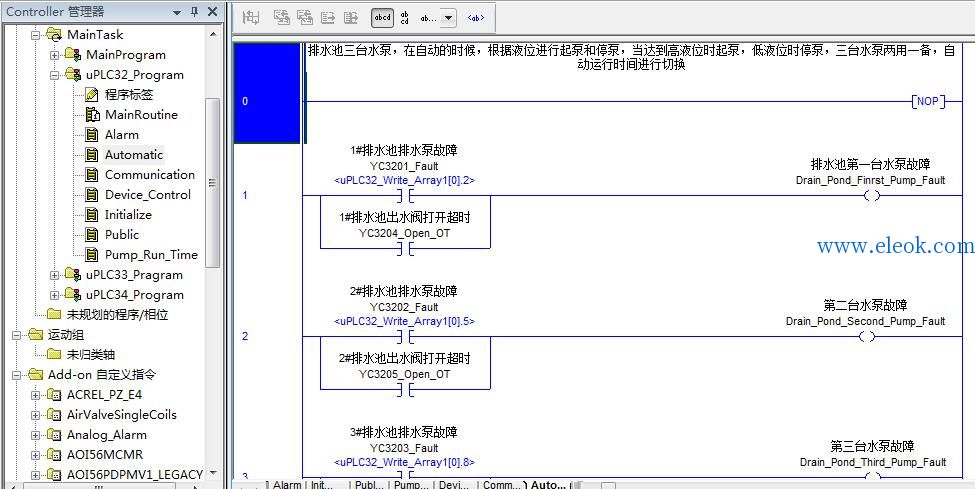Pin the Controller Organizer panel
Image resolution: width=975 pixels, height=489 pixels.
point(195,11)
